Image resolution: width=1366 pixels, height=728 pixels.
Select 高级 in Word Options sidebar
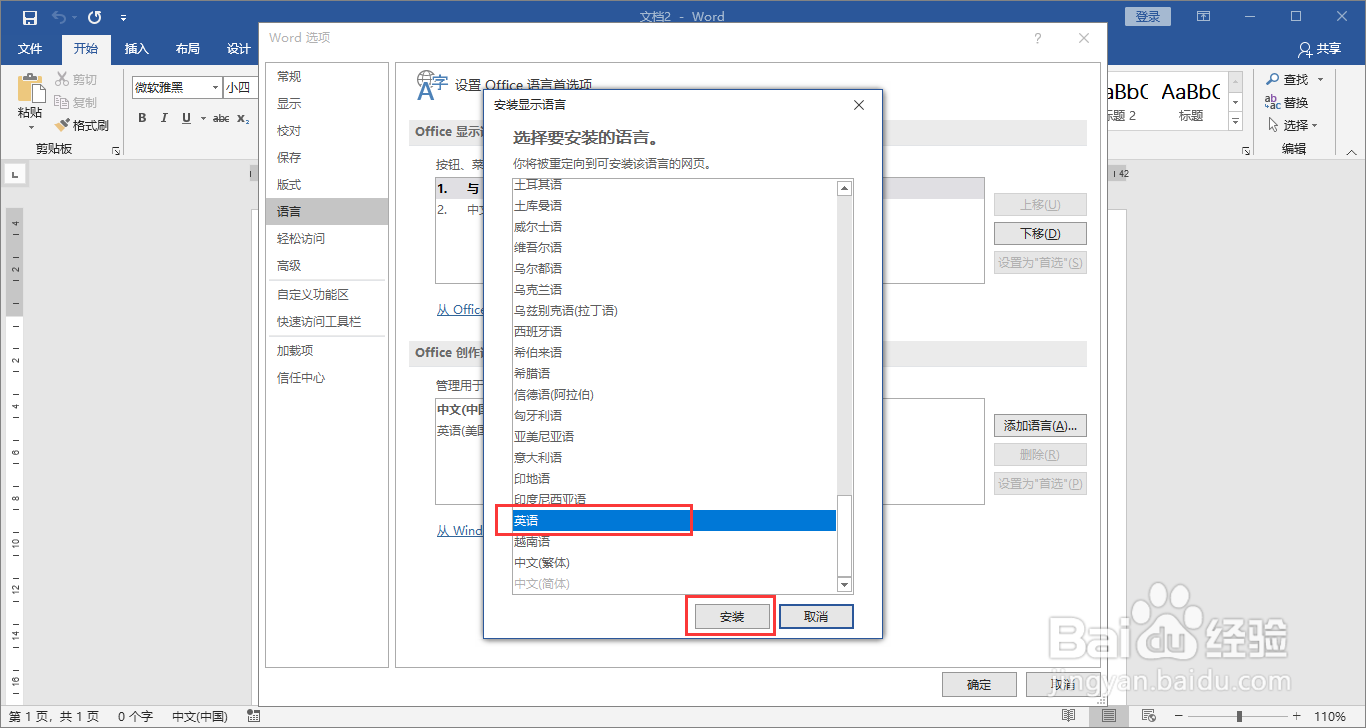327,265
